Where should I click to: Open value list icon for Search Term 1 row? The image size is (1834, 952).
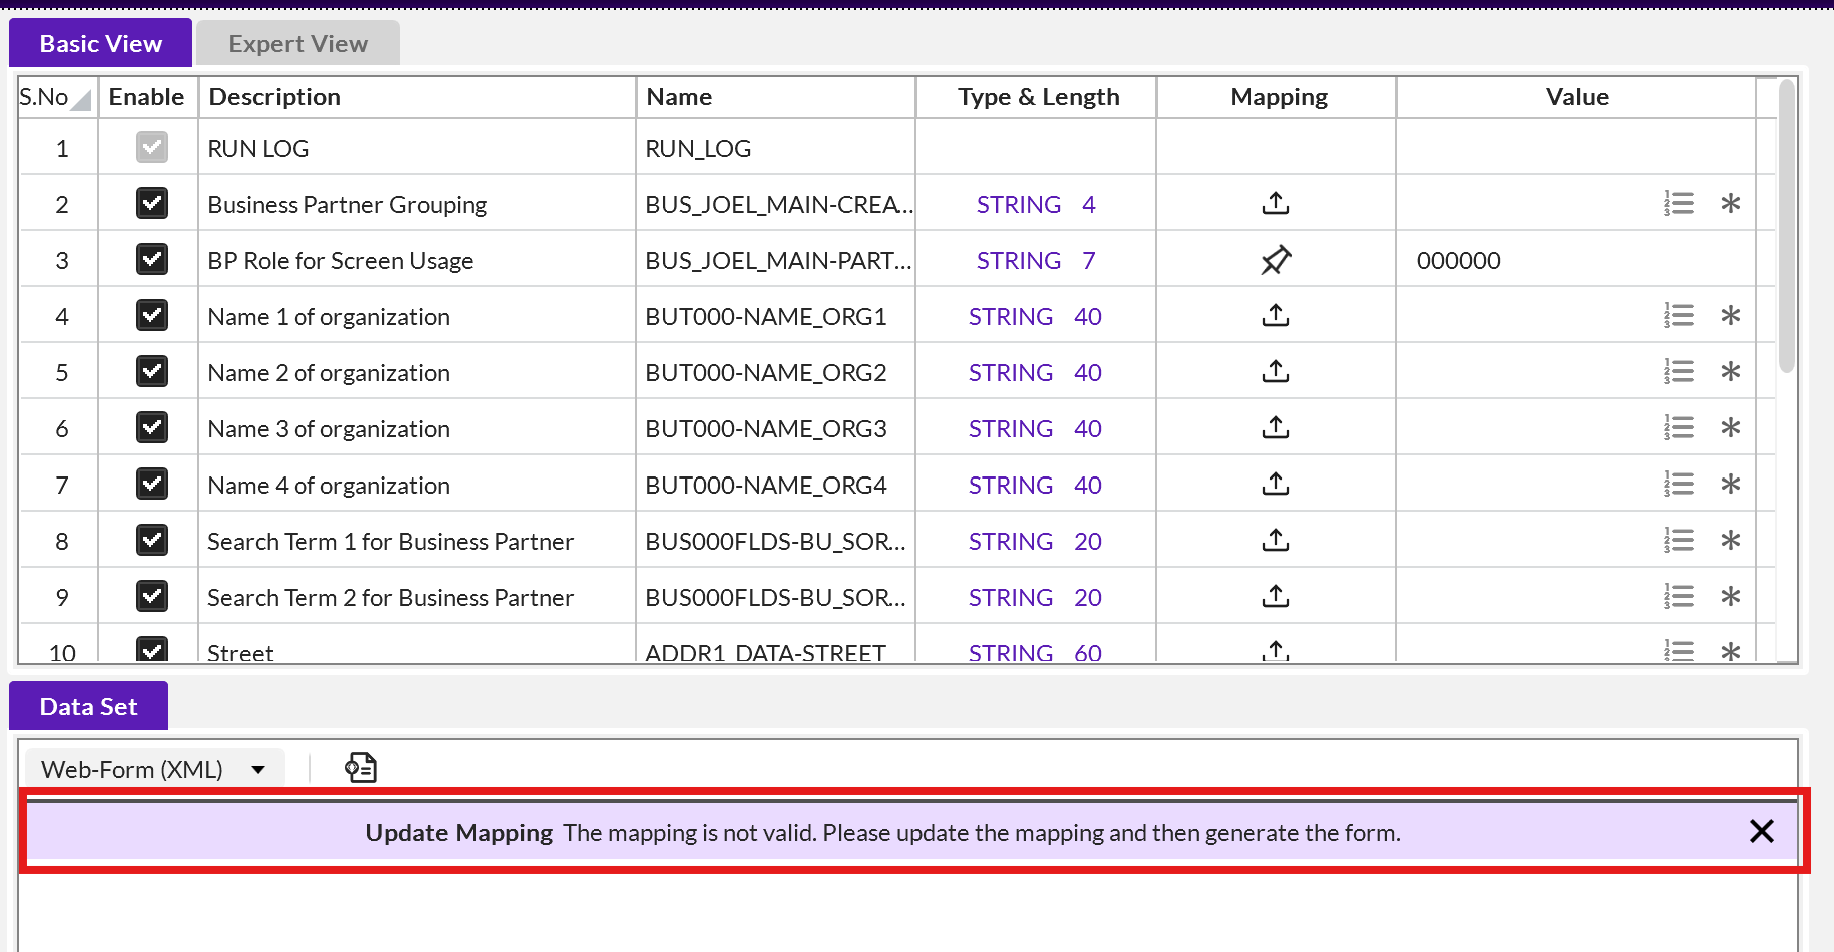pos(1679,541)
